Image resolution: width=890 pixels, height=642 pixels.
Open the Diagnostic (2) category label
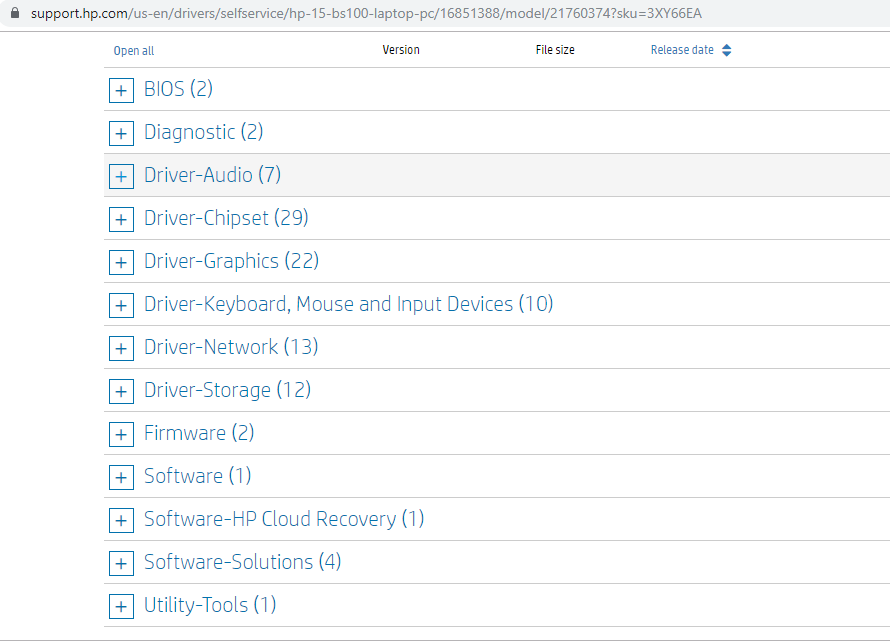coord(203,132)
